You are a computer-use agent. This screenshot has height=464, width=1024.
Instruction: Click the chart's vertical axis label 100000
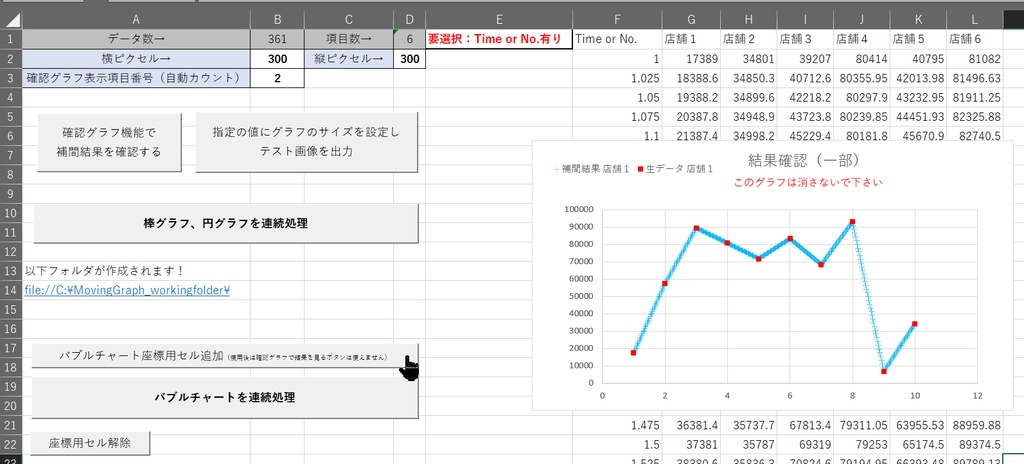(x=579, y=210)
